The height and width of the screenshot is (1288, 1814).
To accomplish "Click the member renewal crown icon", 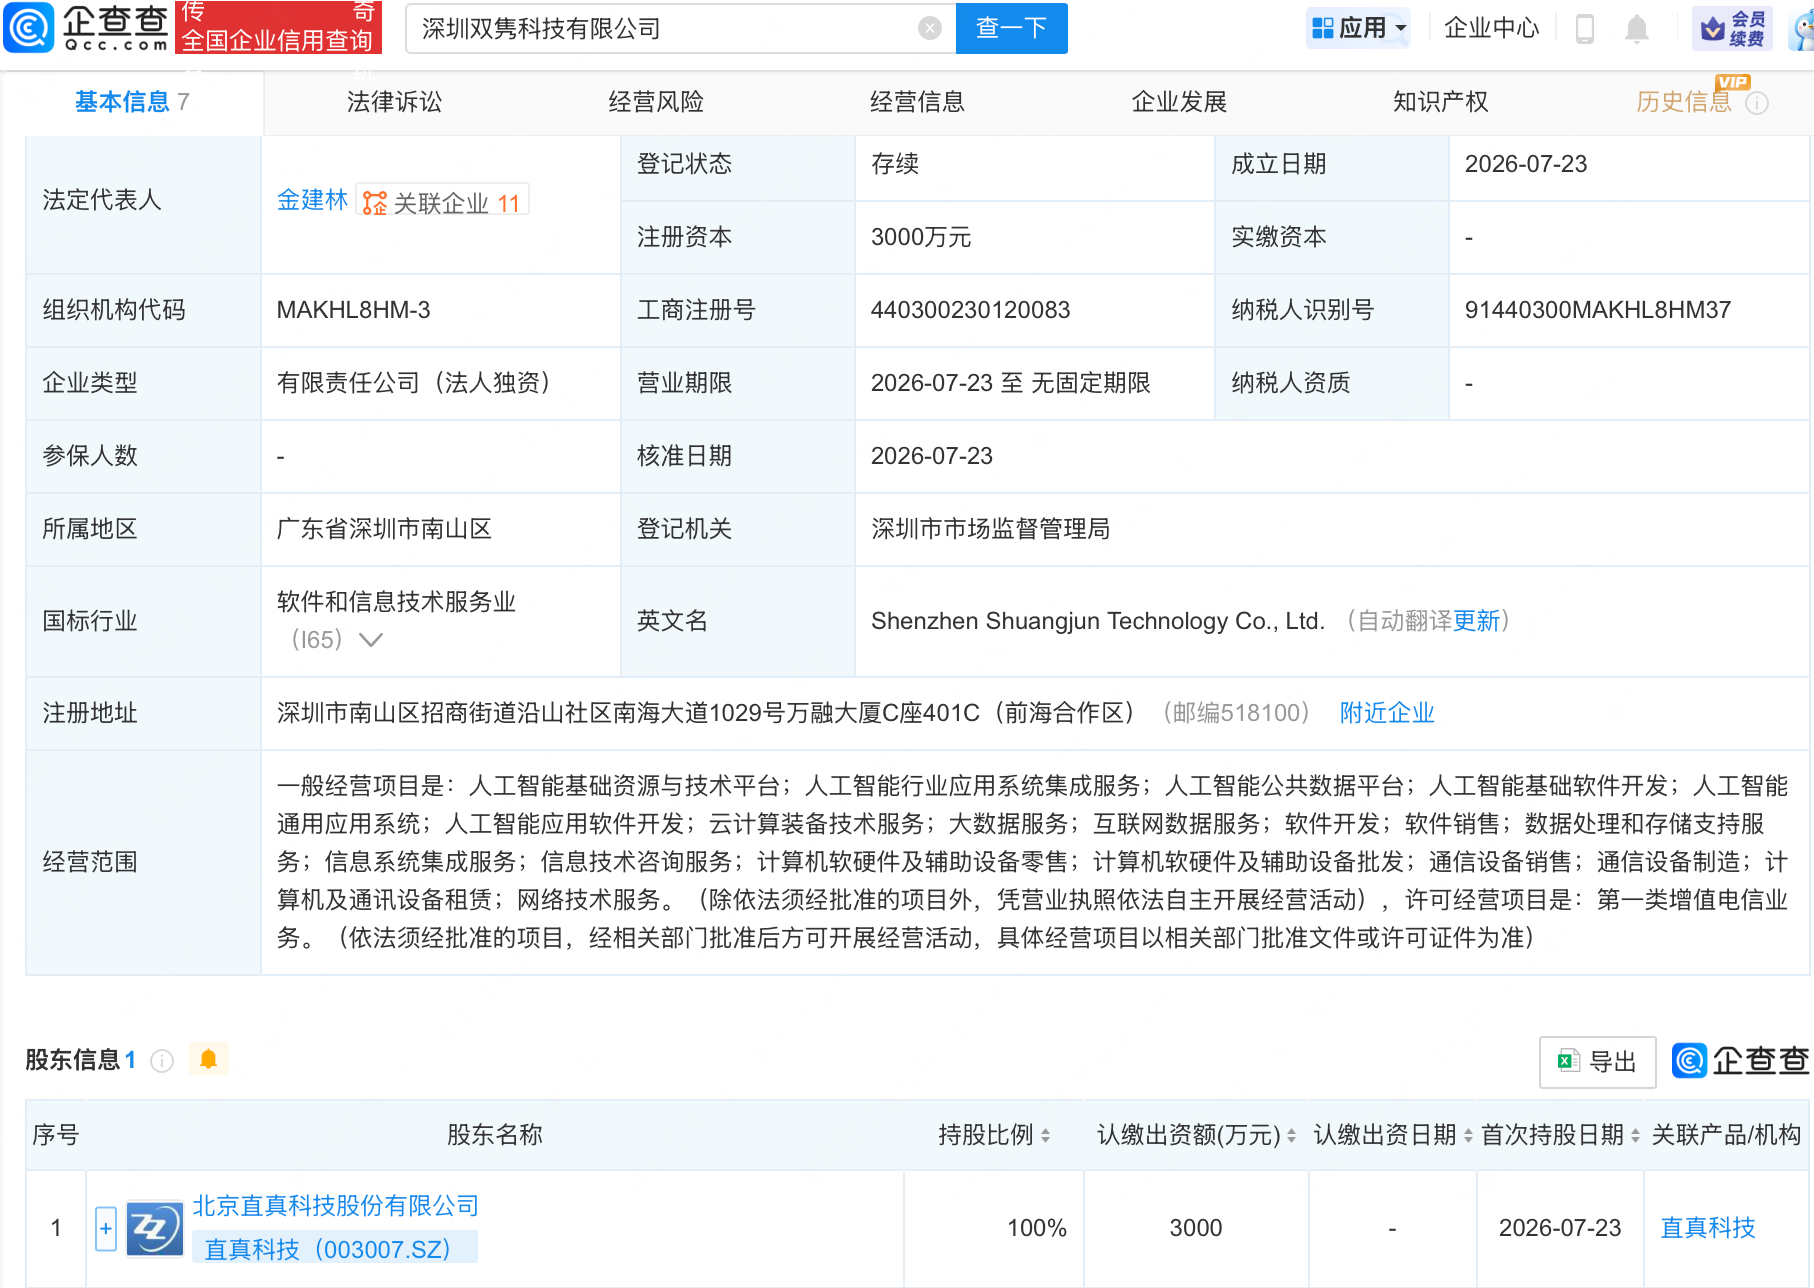I will point(1713,29).
